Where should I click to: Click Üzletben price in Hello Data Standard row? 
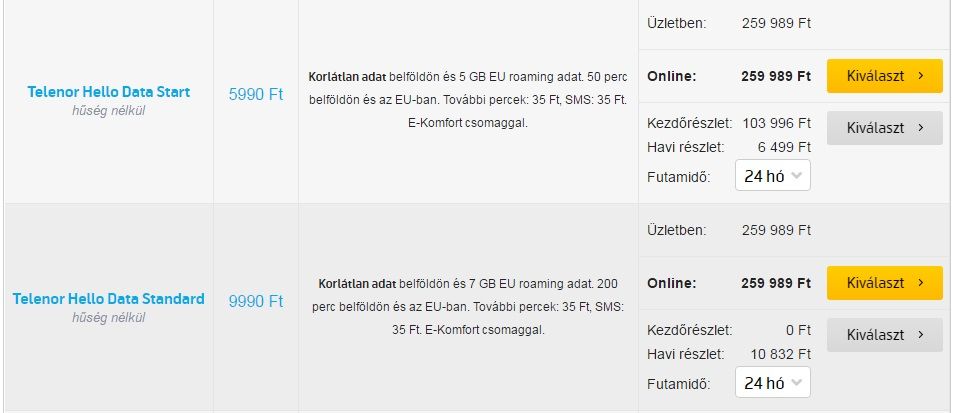776,230
